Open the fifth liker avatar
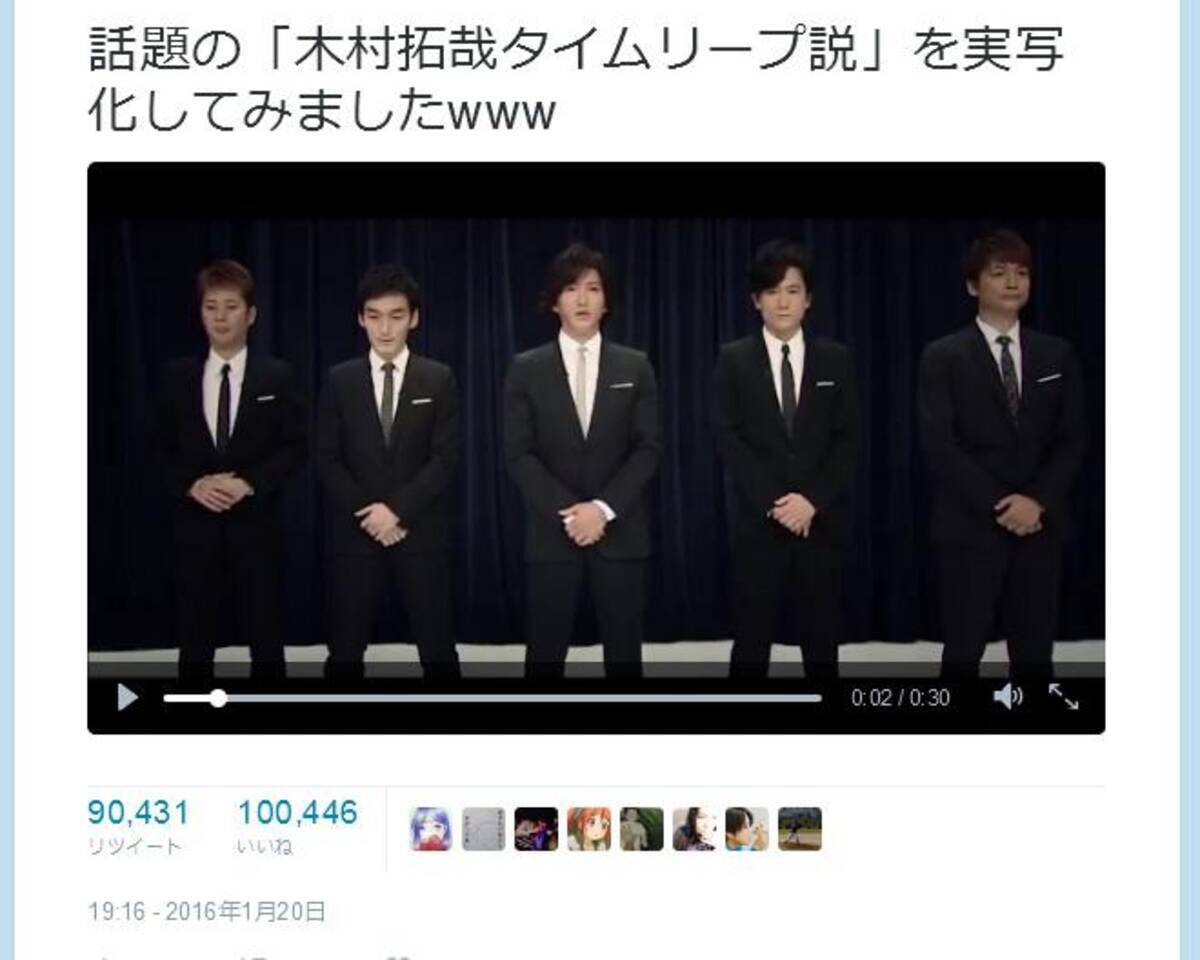Screen dimensions: 1200x960 641,829
